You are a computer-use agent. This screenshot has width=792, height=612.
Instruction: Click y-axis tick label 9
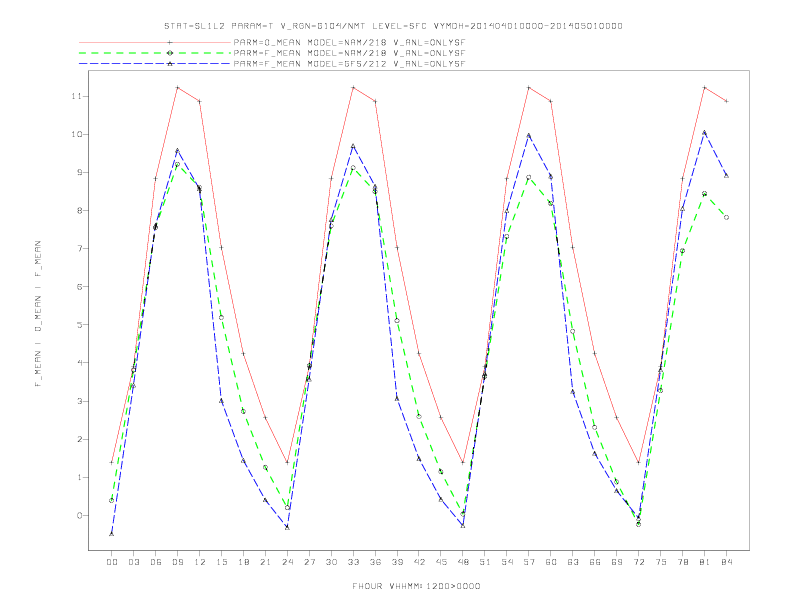coord(80,172)
